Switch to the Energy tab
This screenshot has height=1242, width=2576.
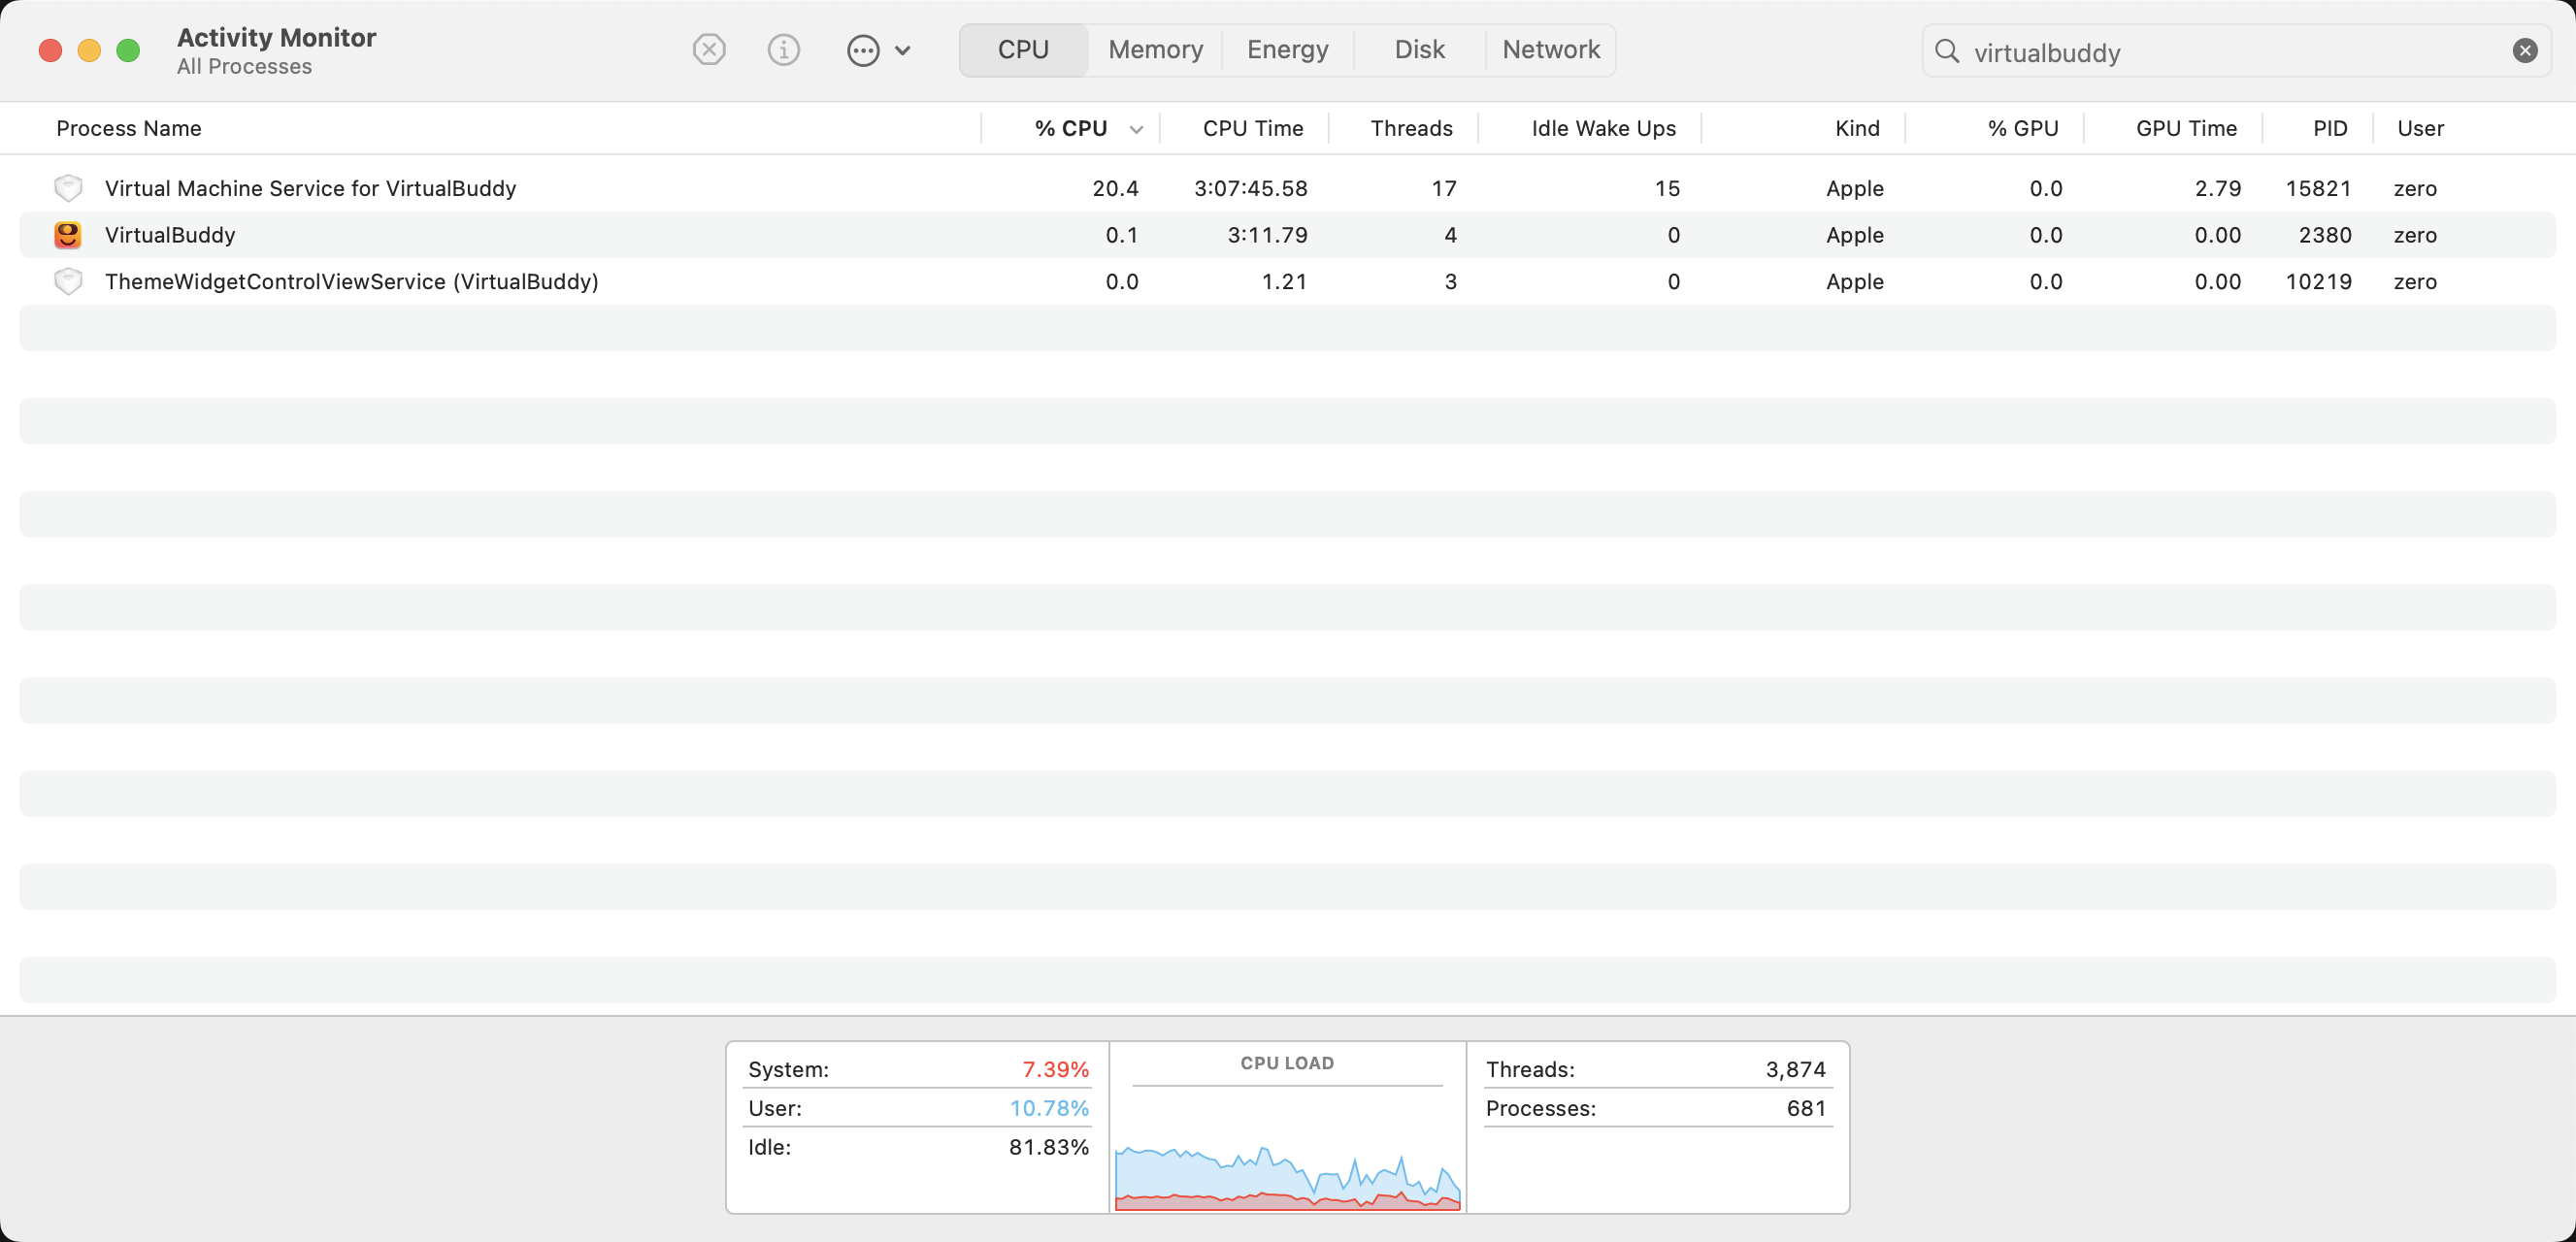(x=1287, y=50)
